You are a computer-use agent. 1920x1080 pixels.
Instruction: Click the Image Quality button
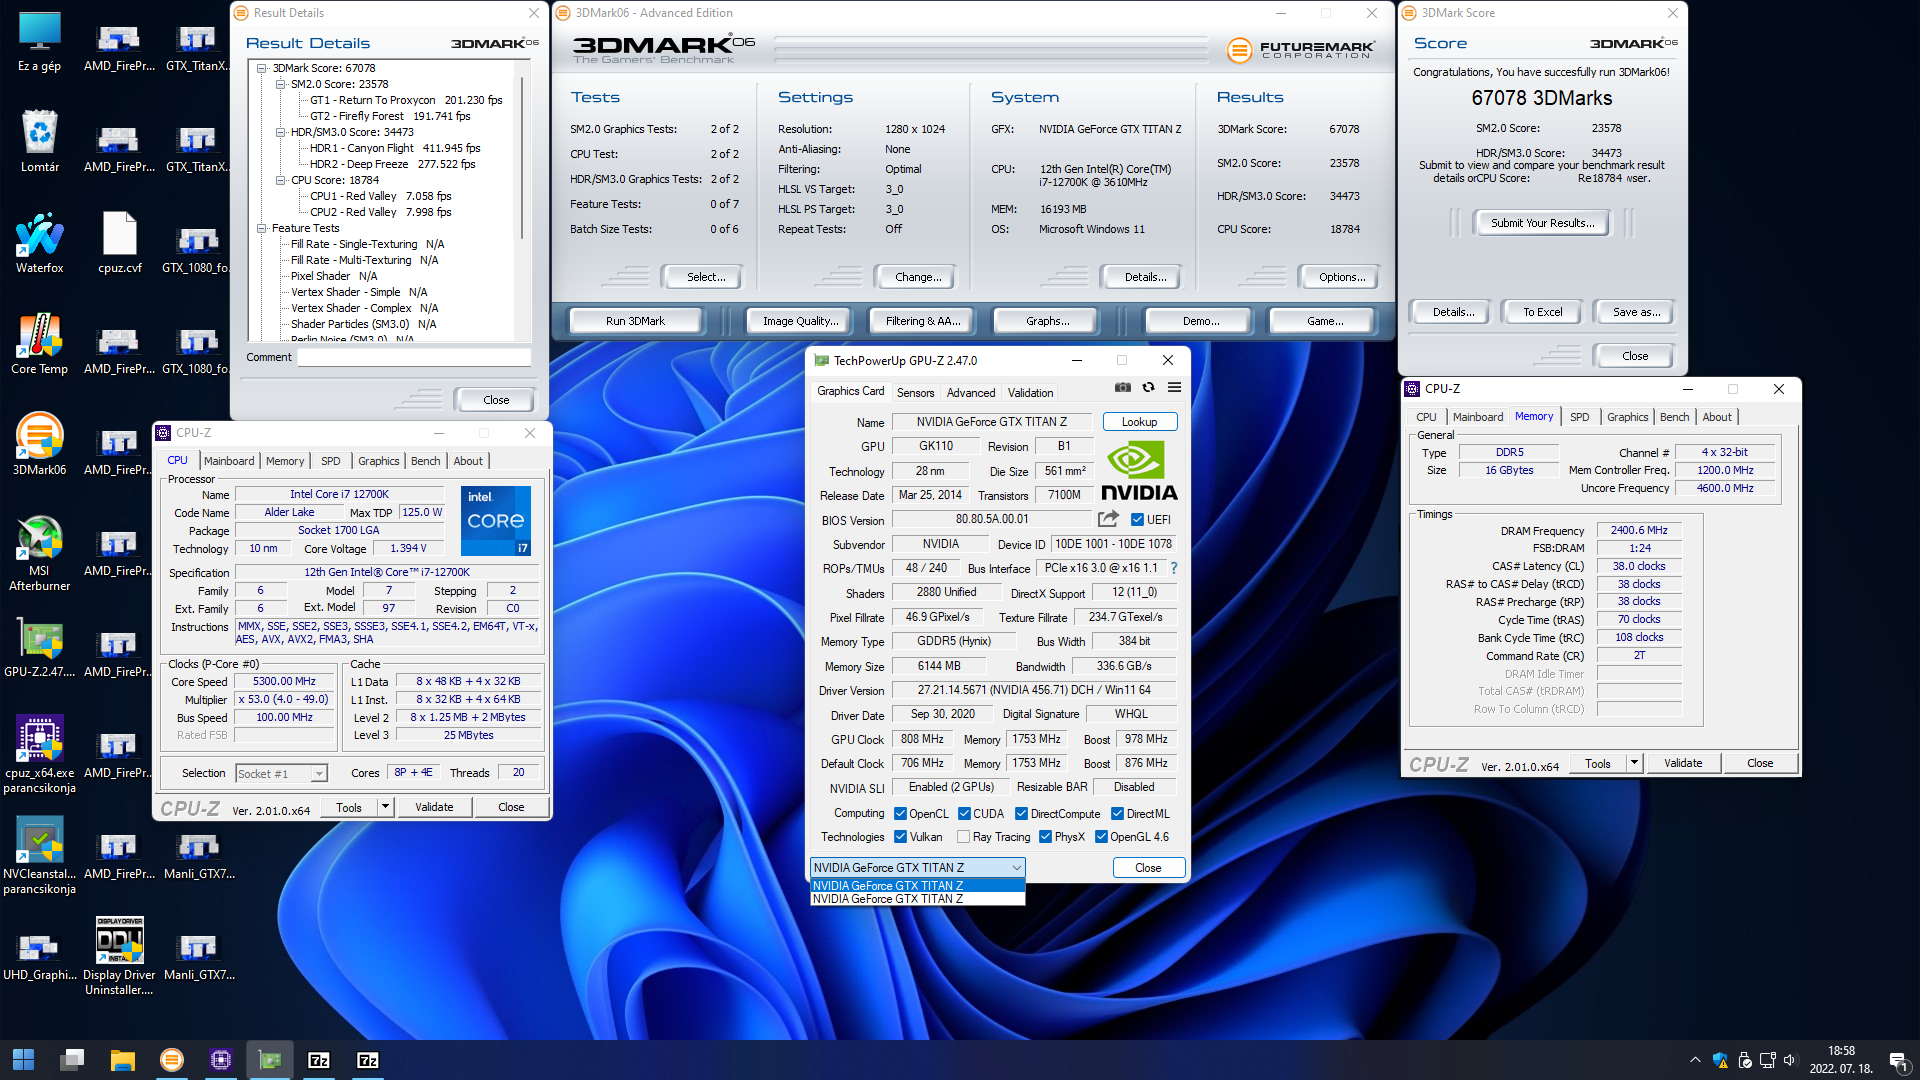point(799,321)
